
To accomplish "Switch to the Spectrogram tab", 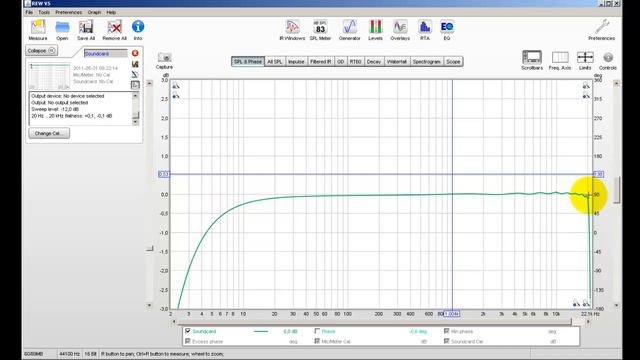I will [x=427, y=62].
